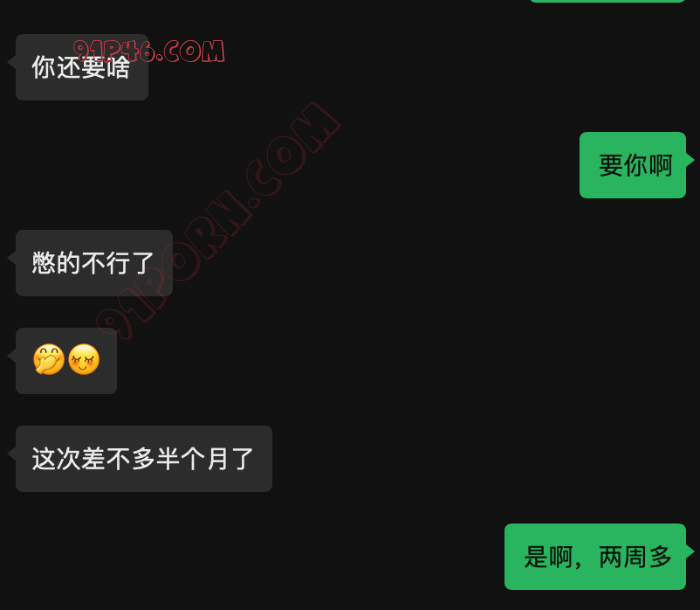
Task: Click the hand-over-mouth giggle emoji
Action: 49,359
